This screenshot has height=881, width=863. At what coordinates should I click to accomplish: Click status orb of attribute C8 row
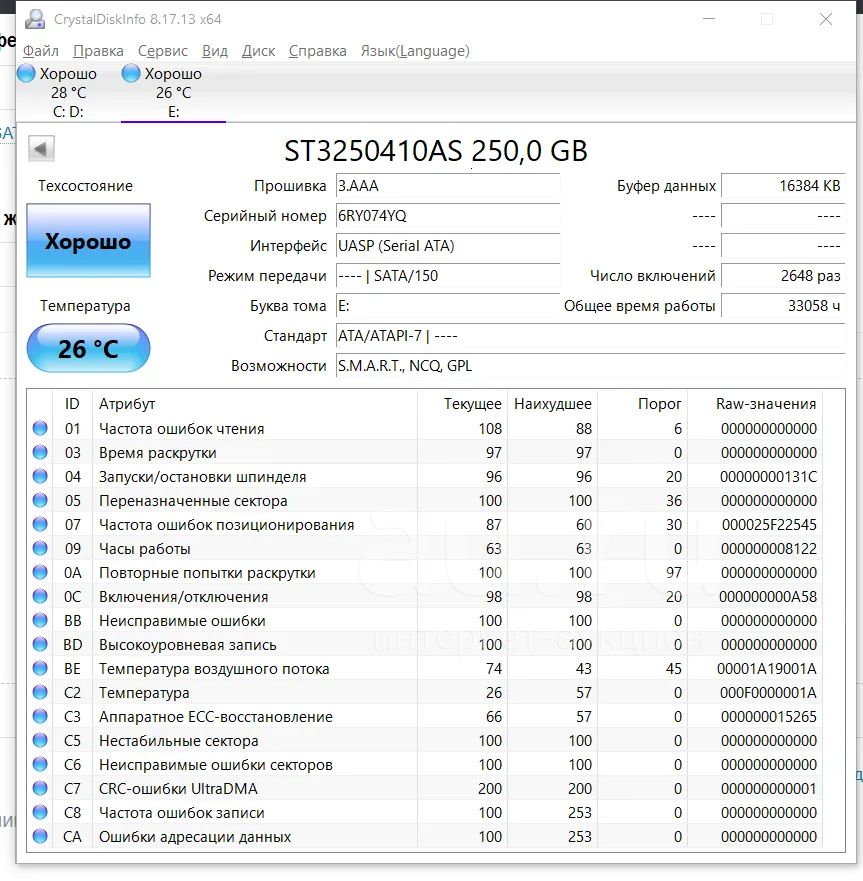(40, 812)
